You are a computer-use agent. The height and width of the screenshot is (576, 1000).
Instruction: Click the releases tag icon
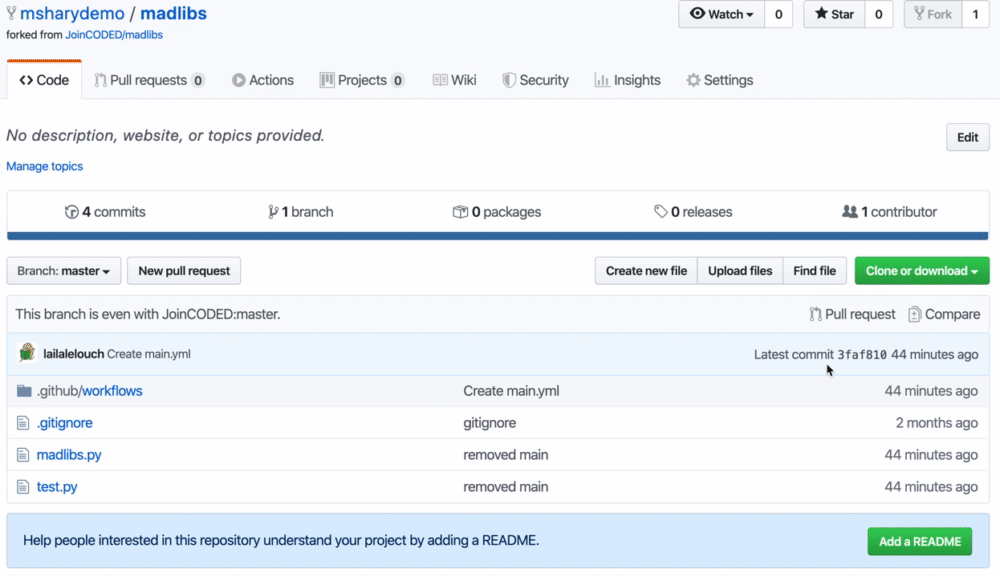[x=661, y=212]
